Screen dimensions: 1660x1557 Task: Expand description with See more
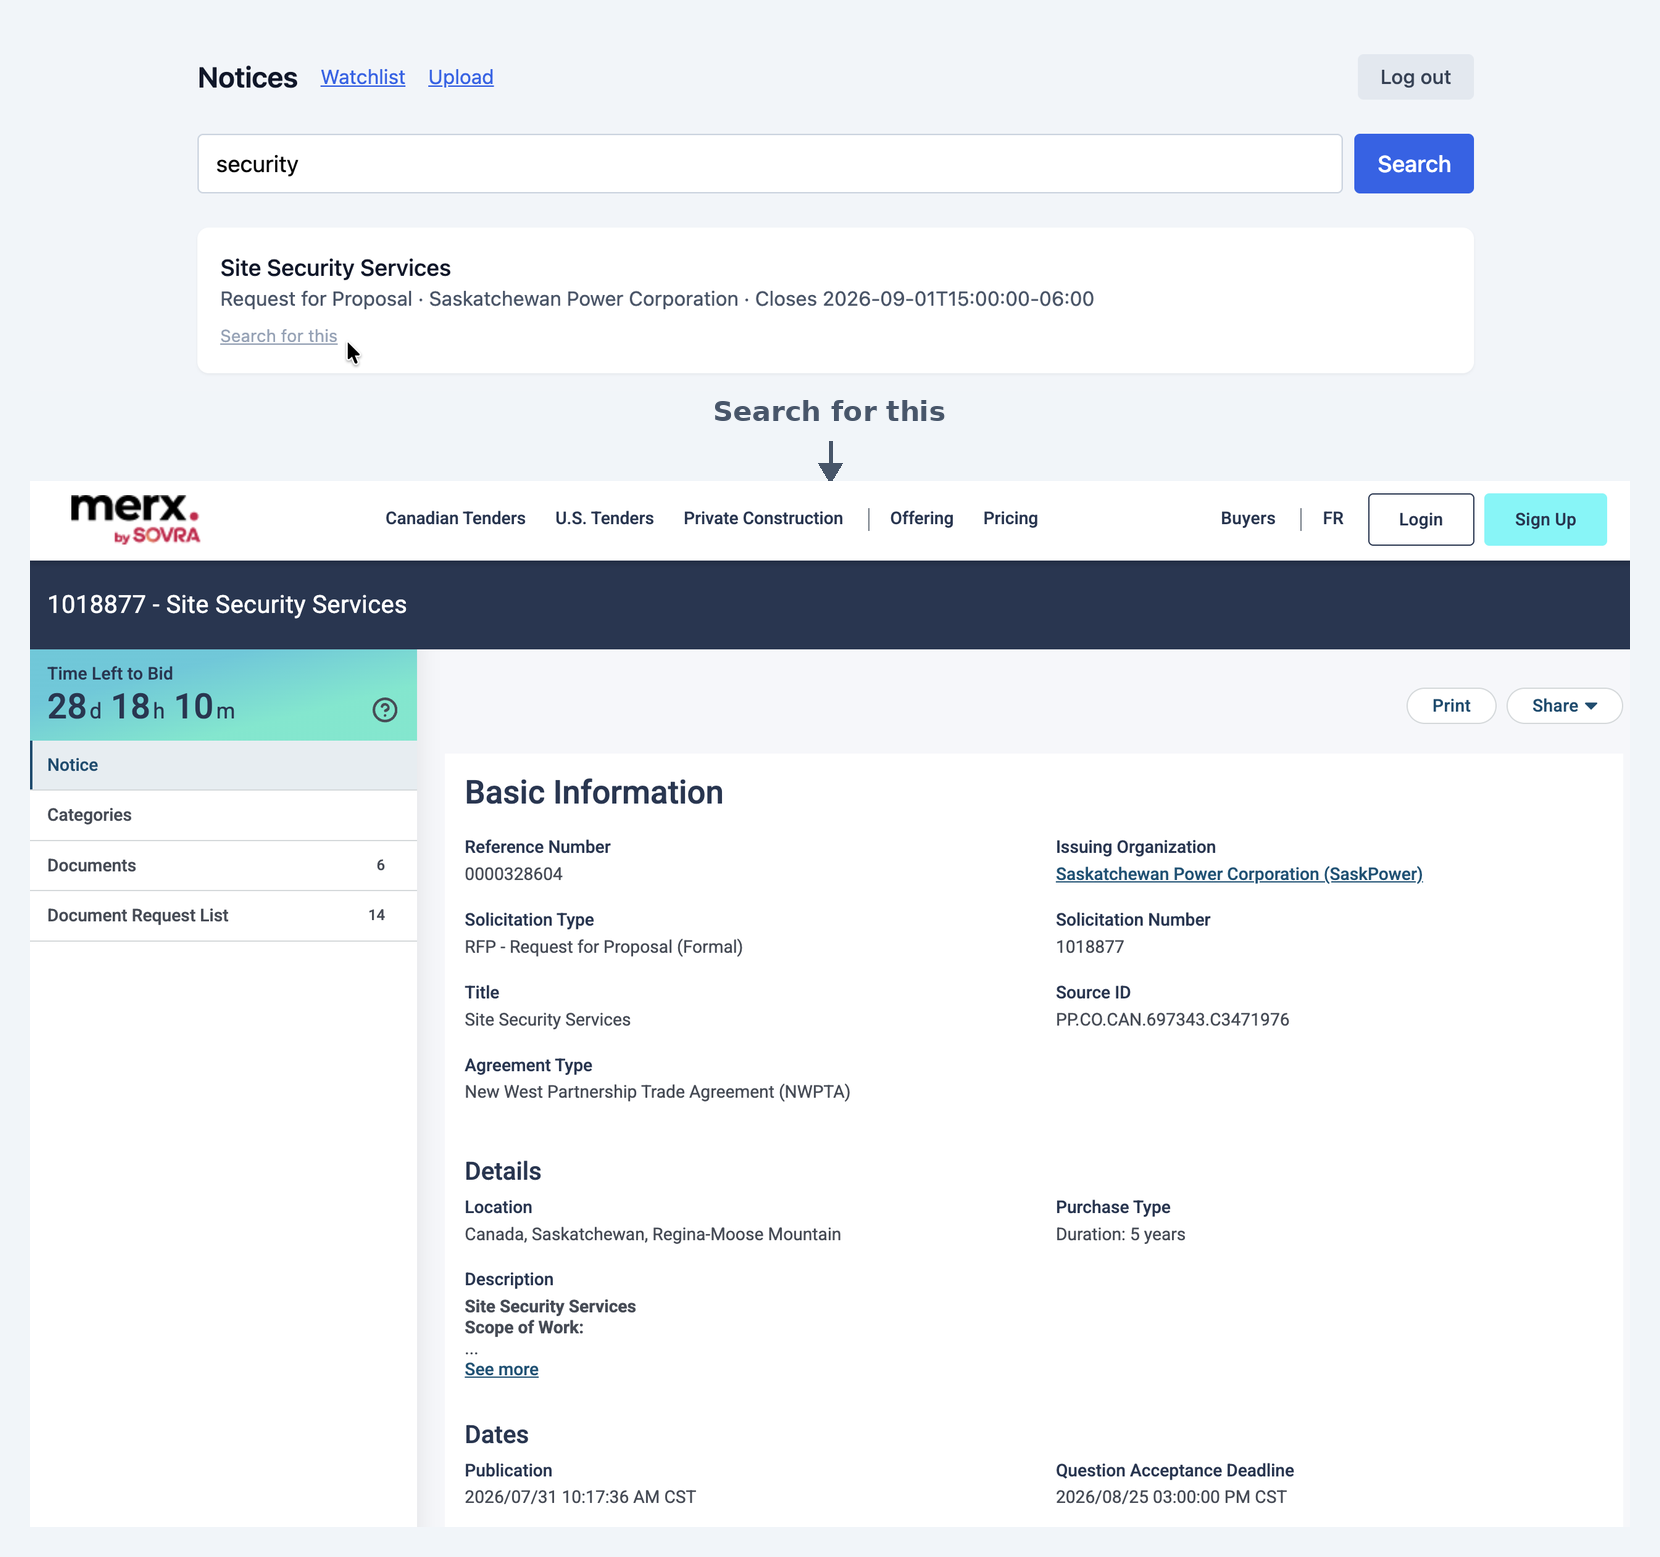click(501, 1369)
